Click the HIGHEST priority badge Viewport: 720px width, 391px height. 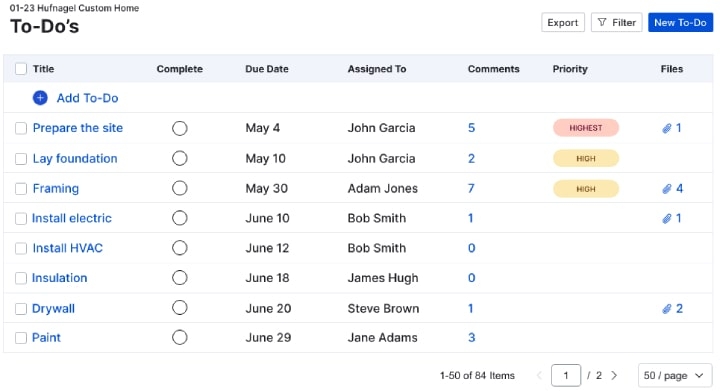[586, 128]
